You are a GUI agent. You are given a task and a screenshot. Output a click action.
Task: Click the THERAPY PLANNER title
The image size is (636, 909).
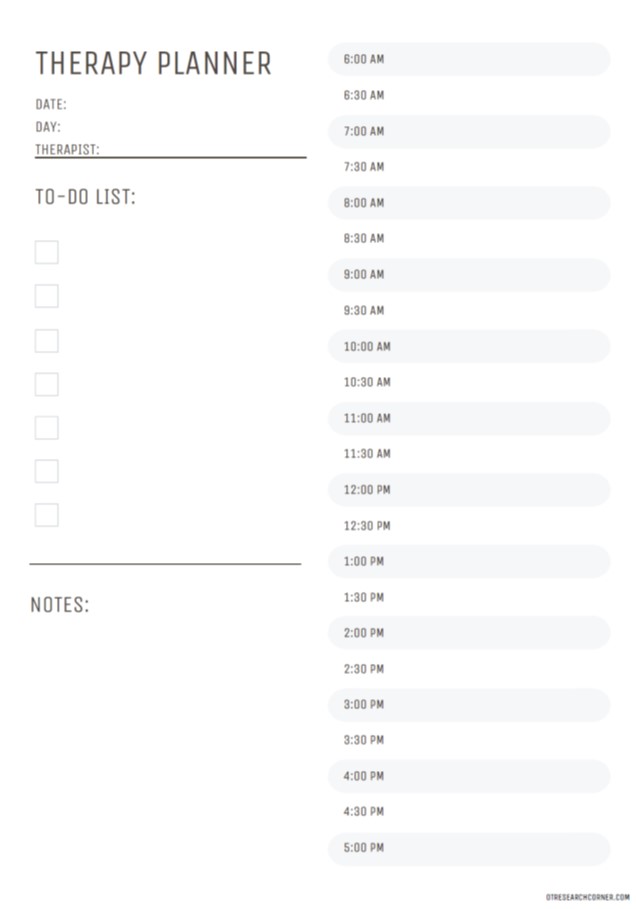pos(153,64)
